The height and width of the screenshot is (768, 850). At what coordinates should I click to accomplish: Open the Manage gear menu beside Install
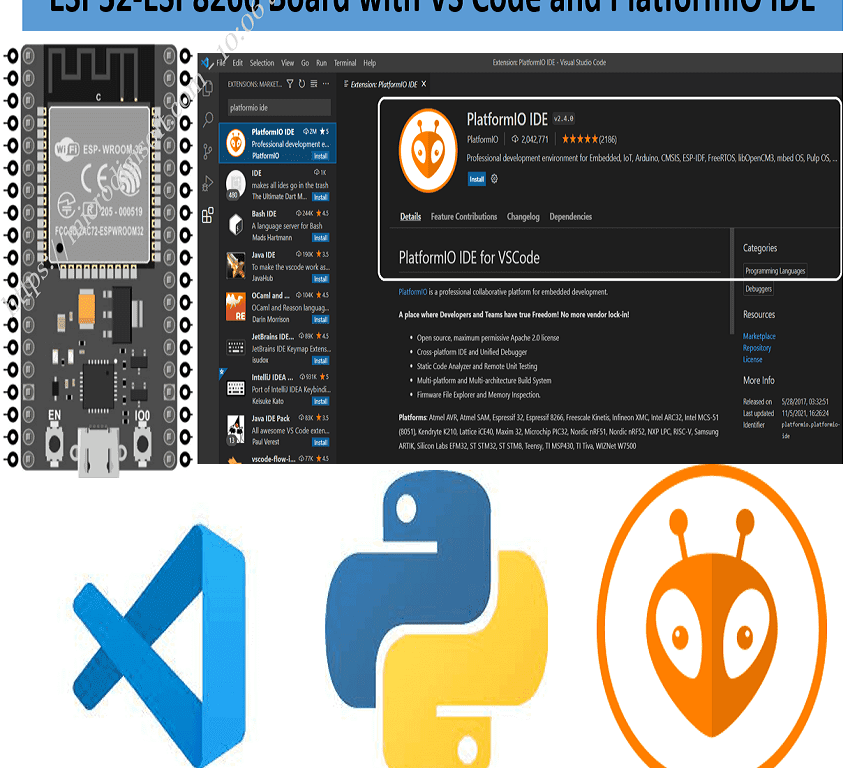point(494,180)
